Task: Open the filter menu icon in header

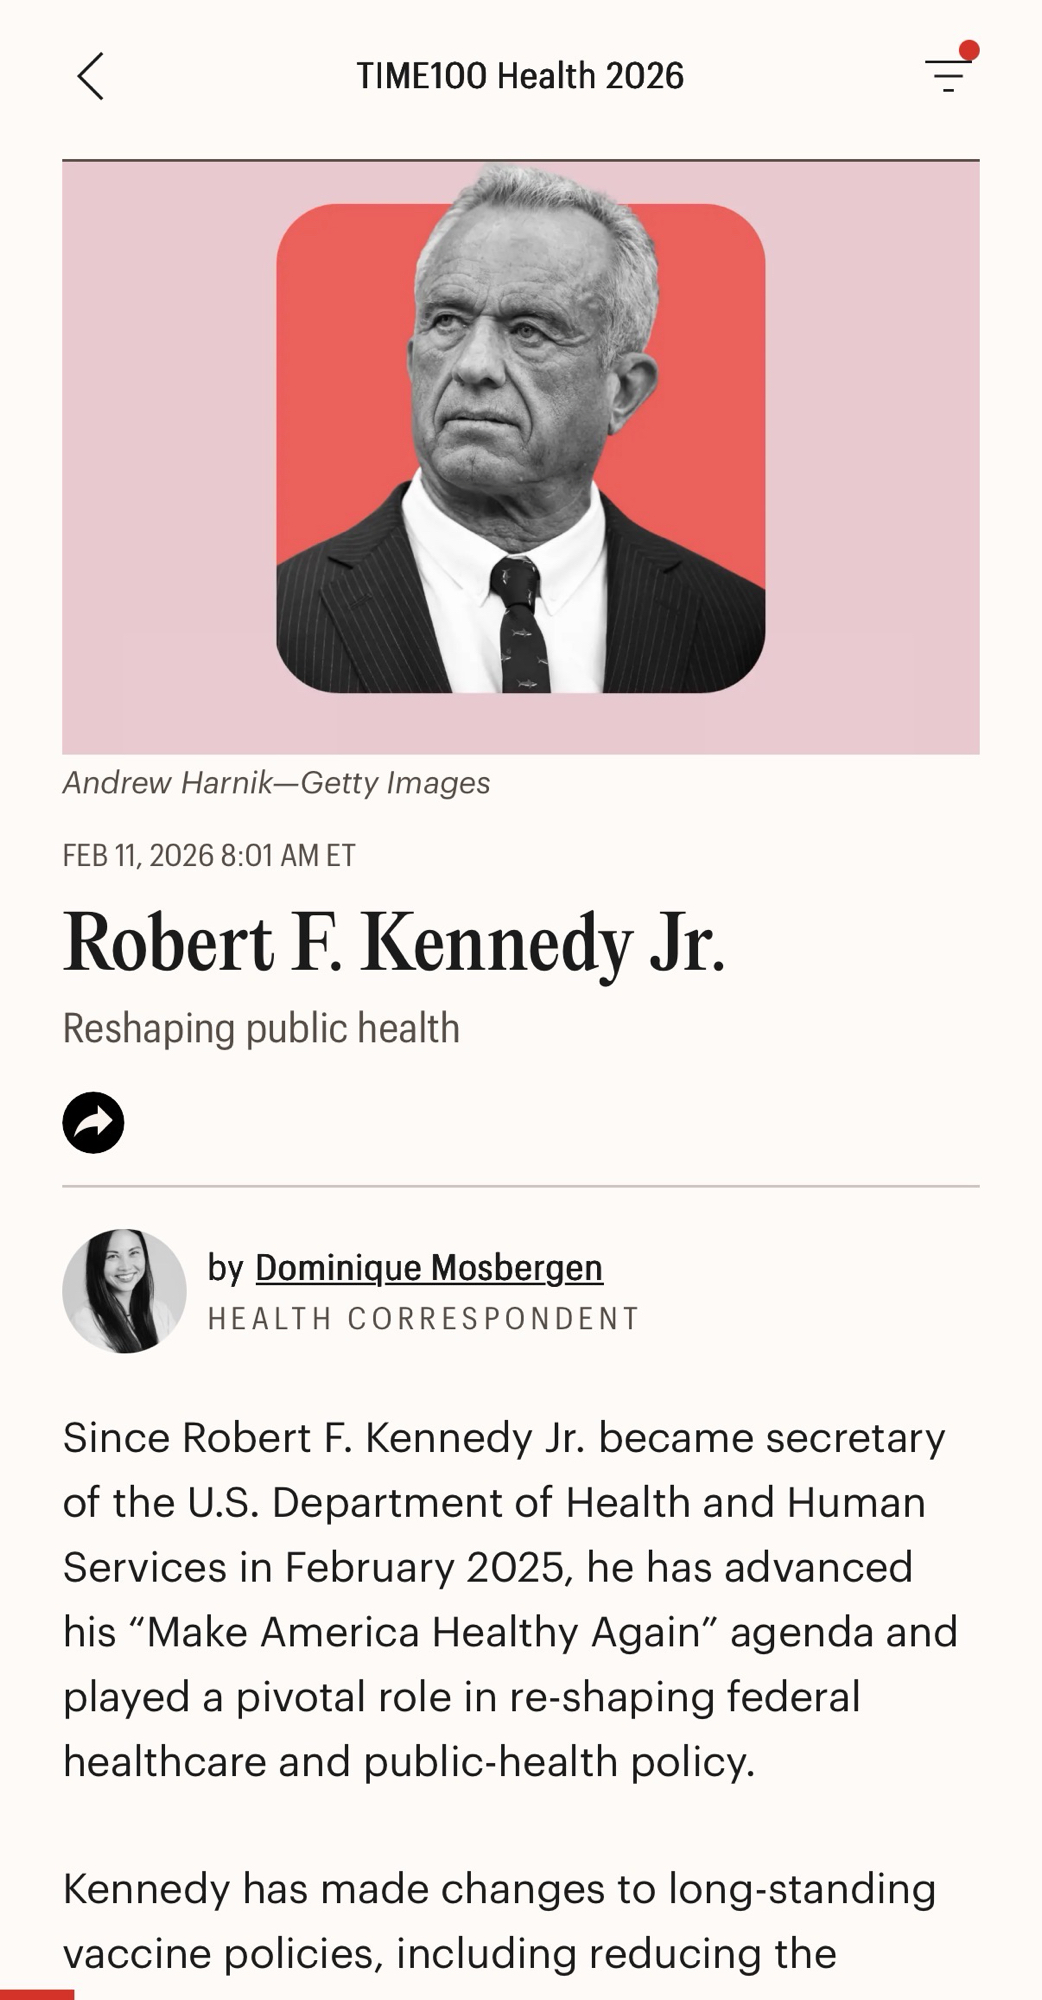Action: [x=947, y=76]
